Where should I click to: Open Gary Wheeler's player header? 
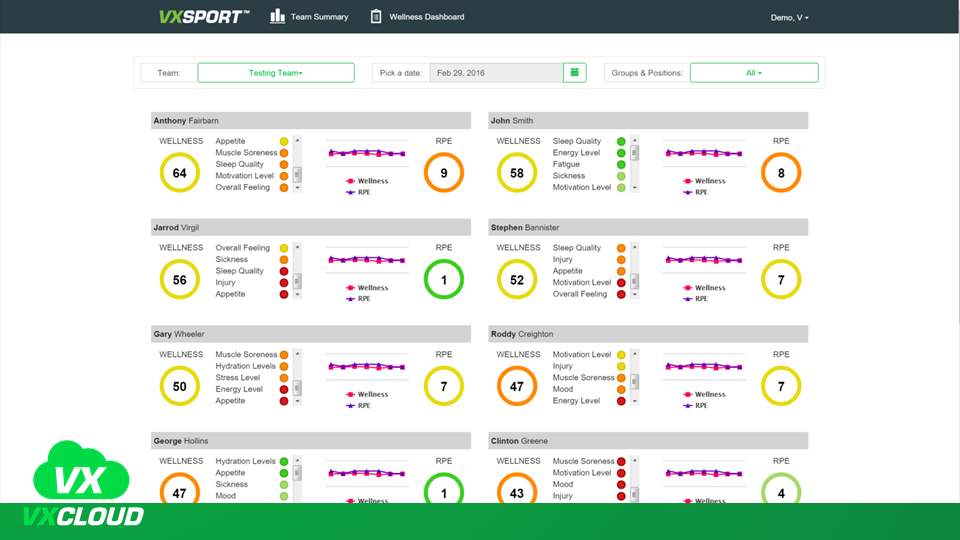point(311,334)
